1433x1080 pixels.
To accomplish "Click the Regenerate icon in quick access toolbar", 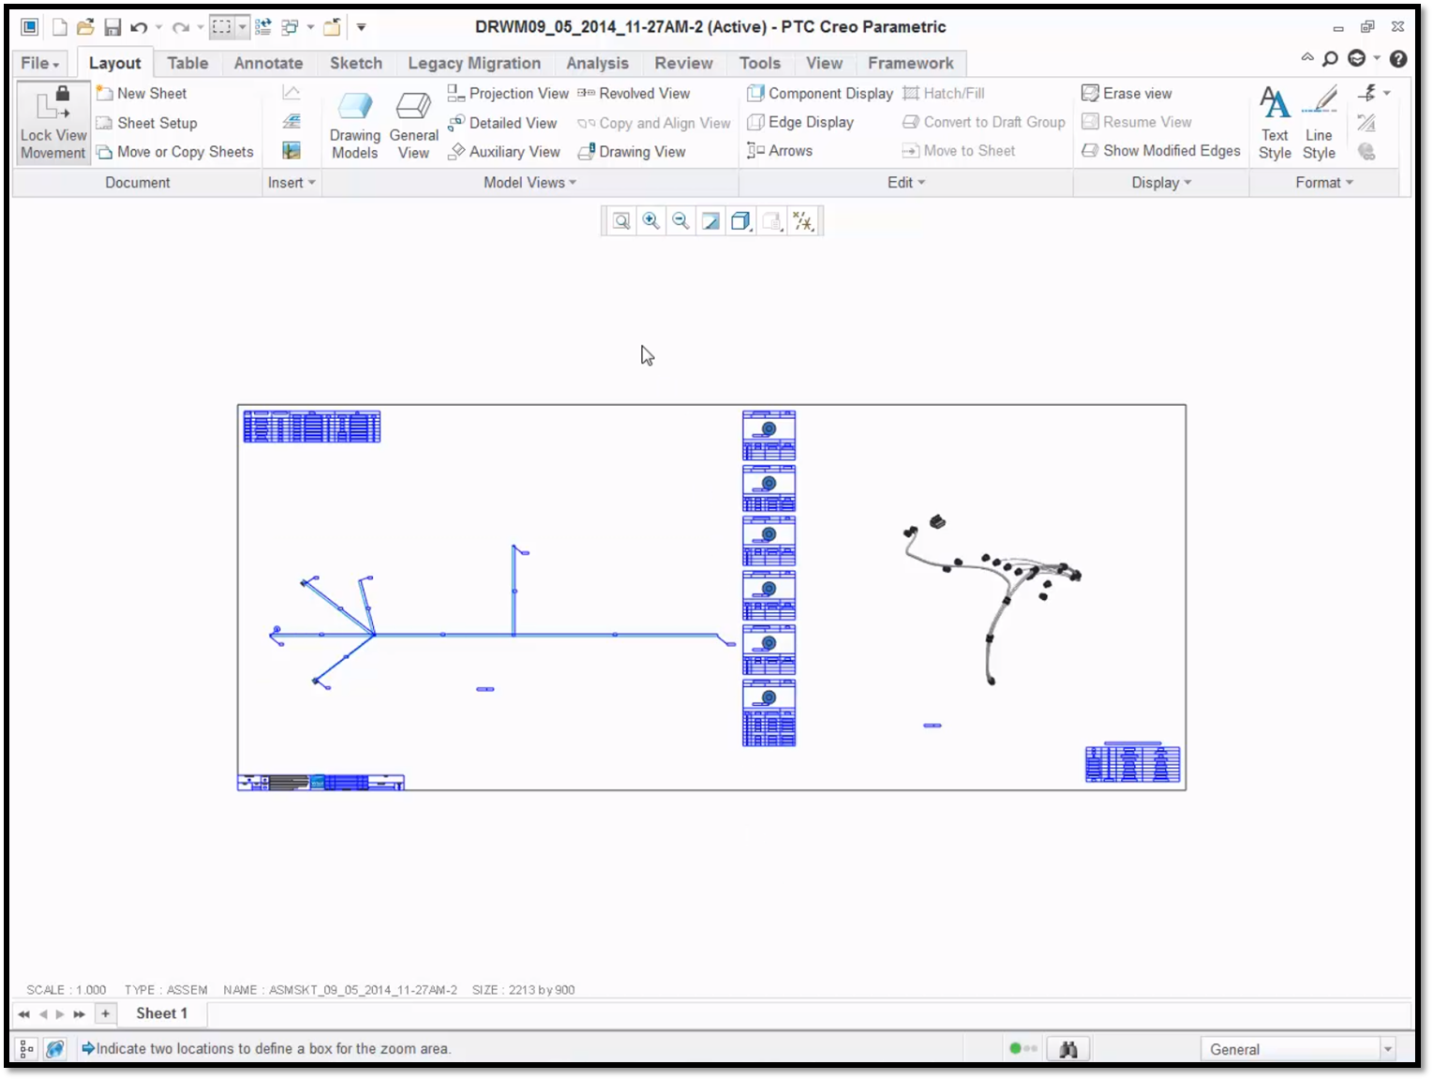I will pos(264,27).
